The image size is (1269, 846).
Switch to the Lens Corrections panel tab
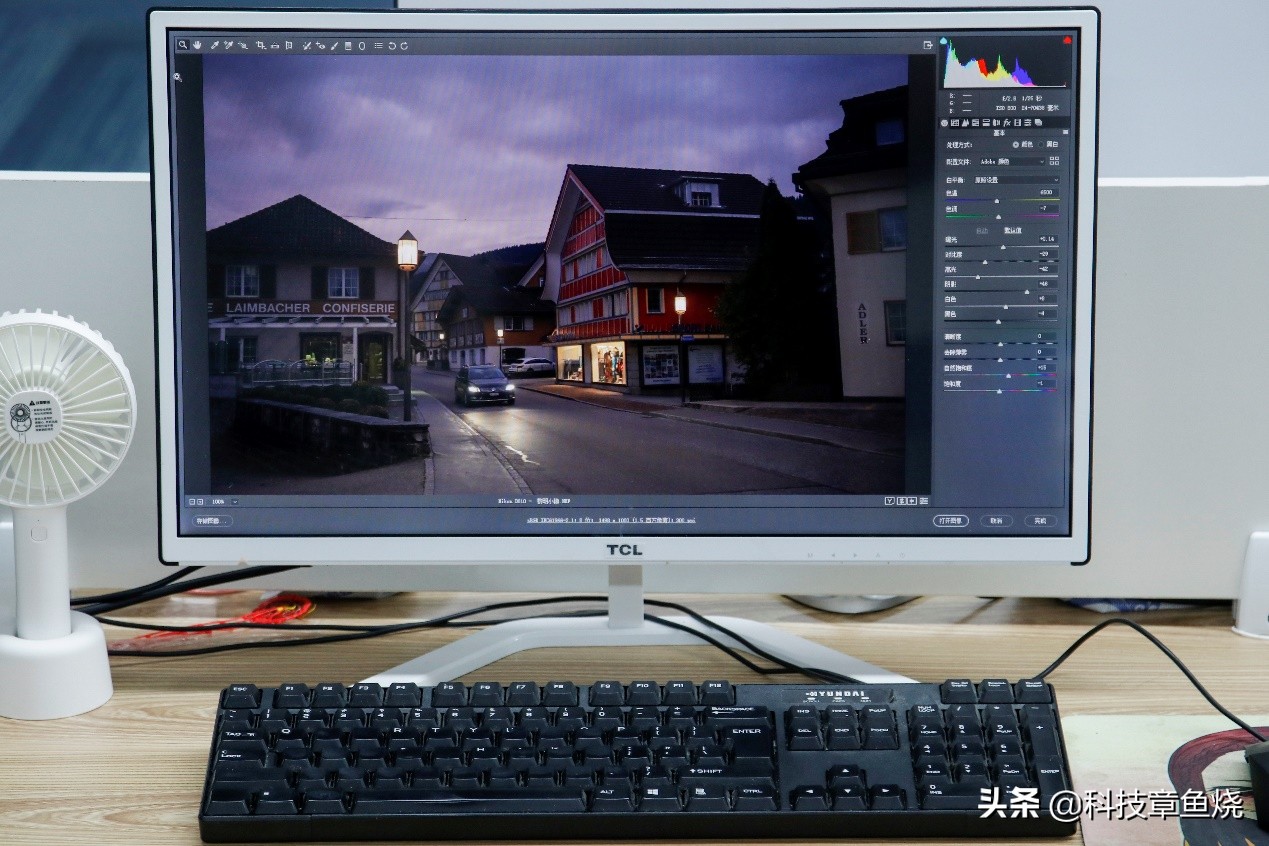(x=995, y=122)
